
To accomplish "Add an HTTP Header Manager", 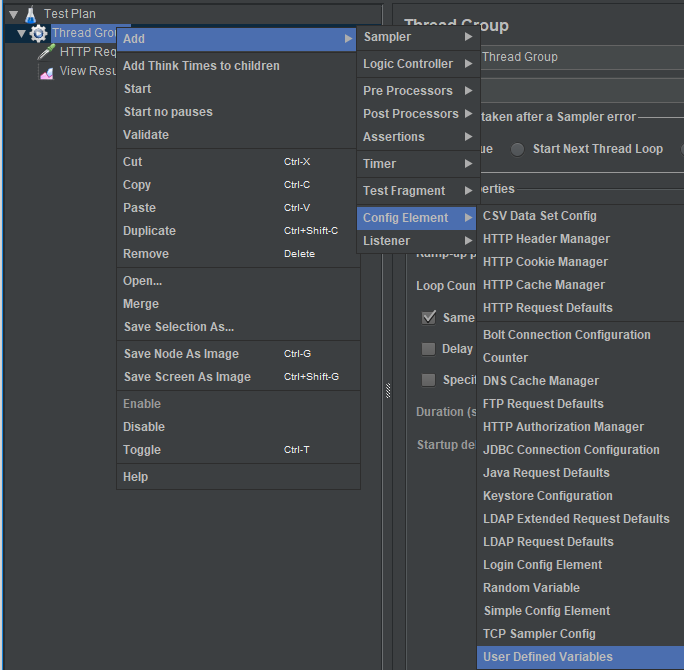I will tap(581, 239).
